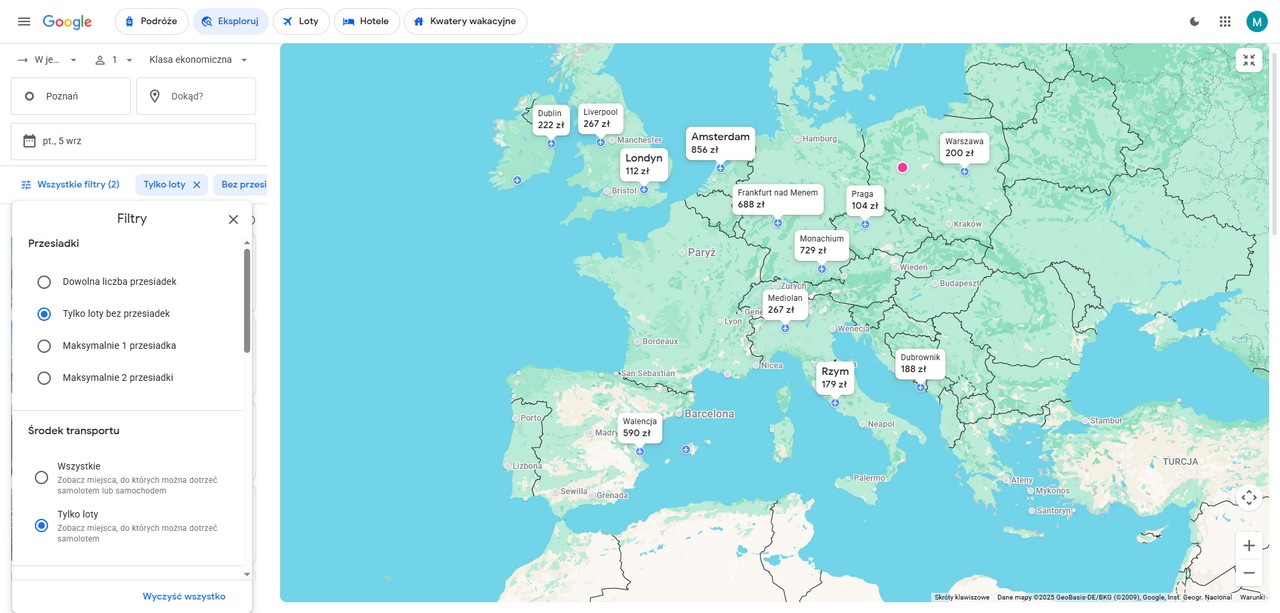Click filter panel scroll up arrow
The image size is (1280, 613).
(247, 243)
